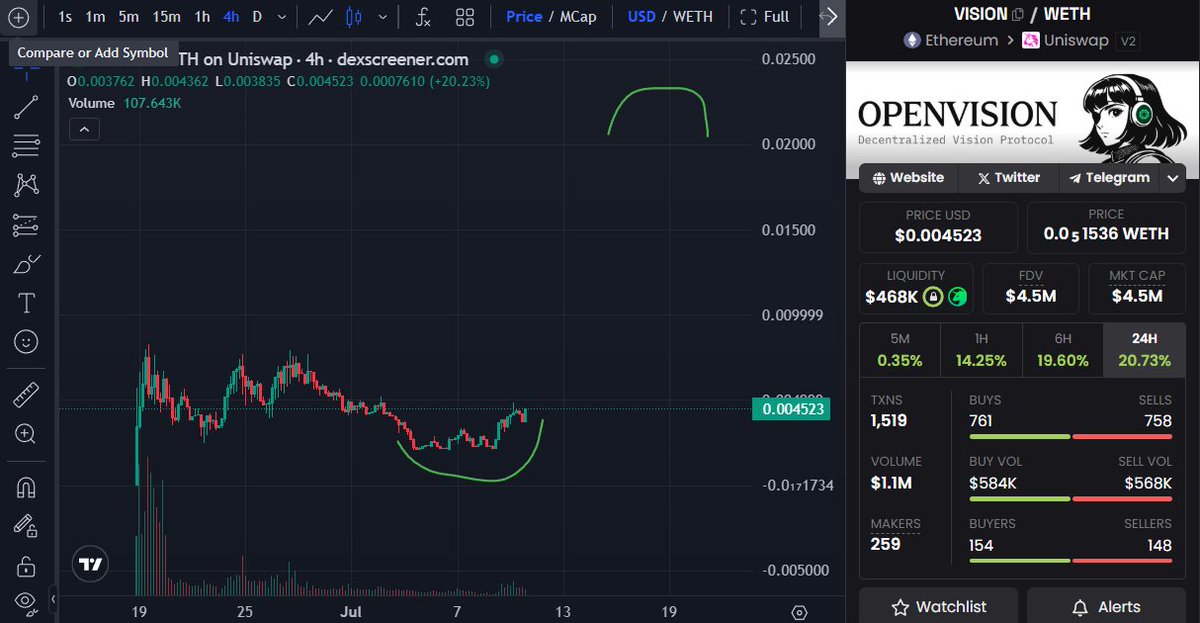
Task: Expand more social links chevron beside Telegram
Action: click(x=1172, y=178)
